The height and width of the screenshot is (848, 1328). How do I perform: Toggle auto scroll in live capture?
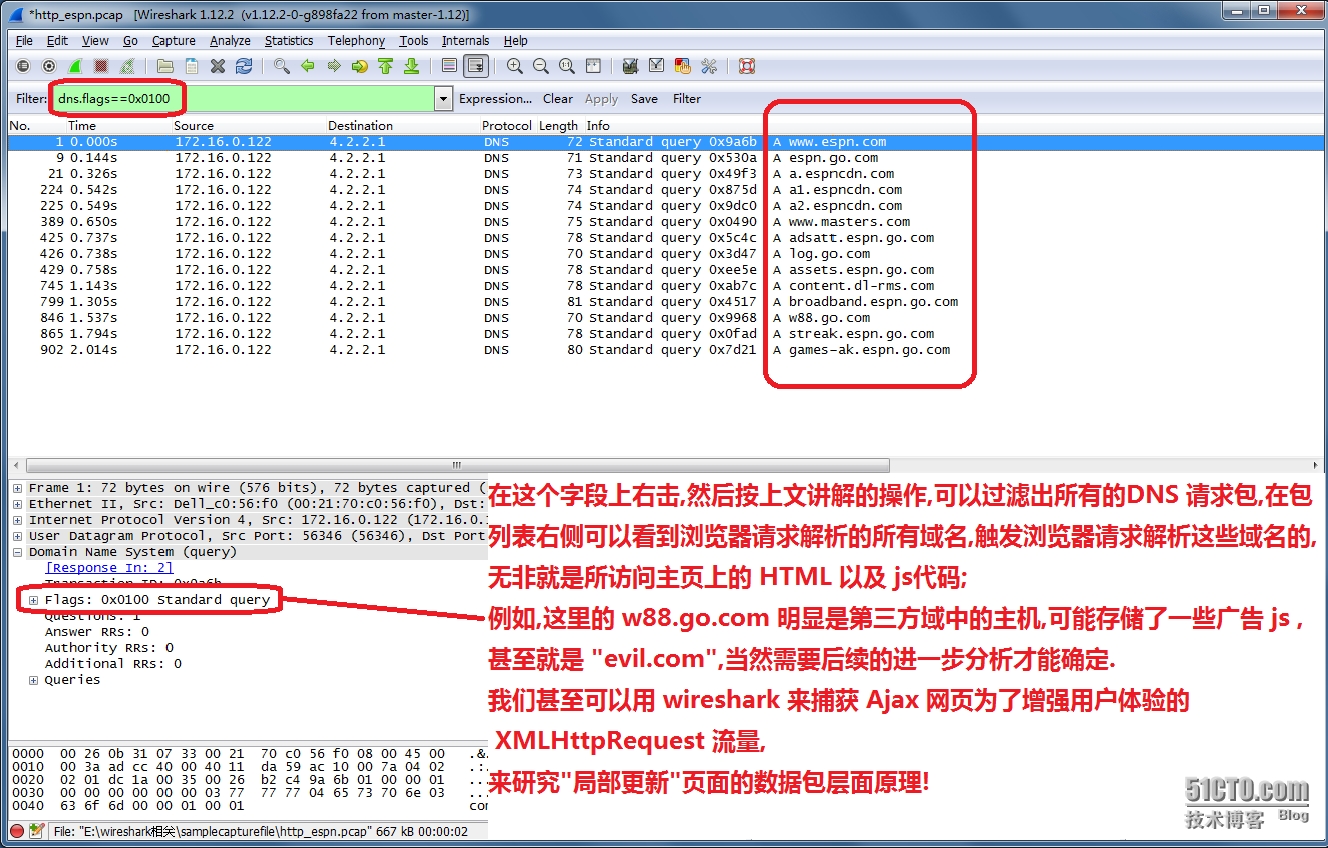coord(476,66)
